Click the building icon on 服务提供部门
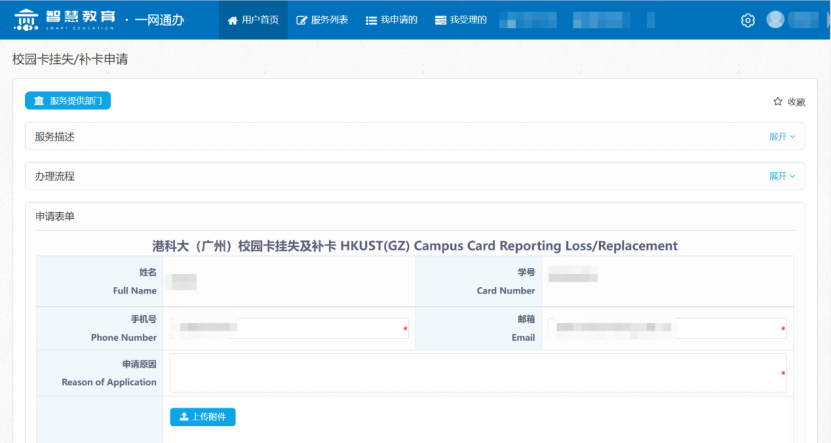Screen dimensions: 831x443 (39, 101)
